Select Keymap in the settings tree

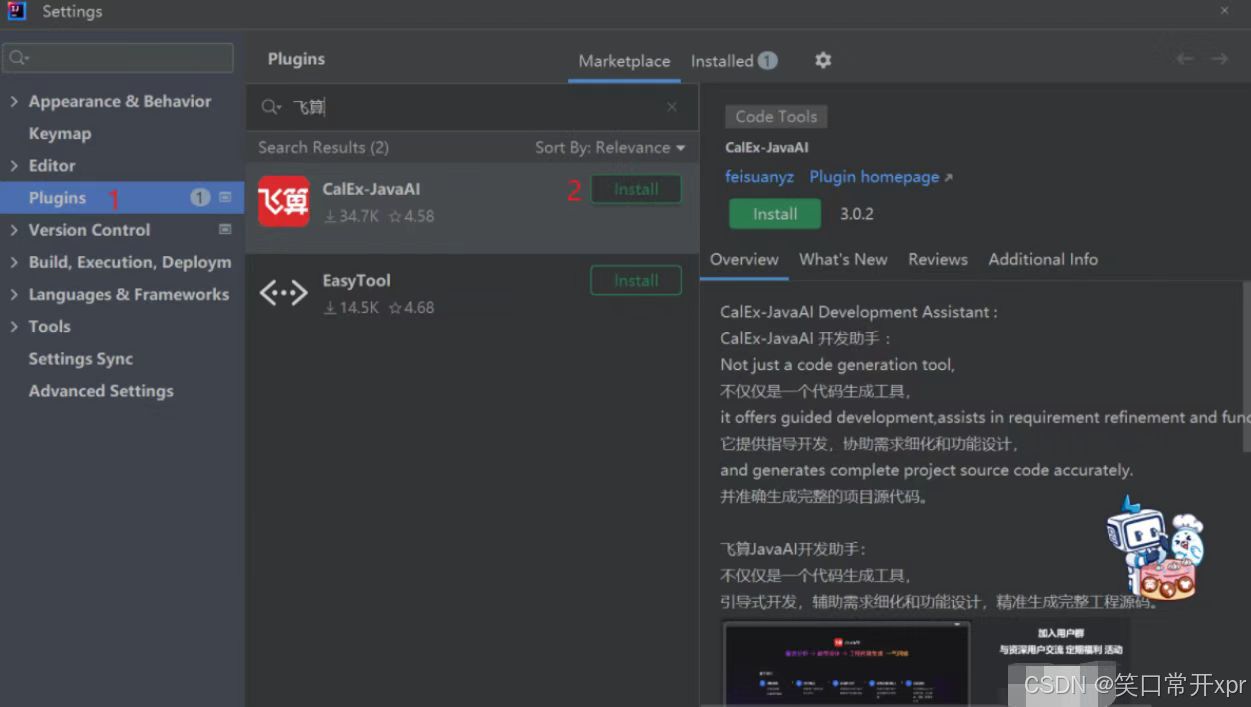(60, 133)
